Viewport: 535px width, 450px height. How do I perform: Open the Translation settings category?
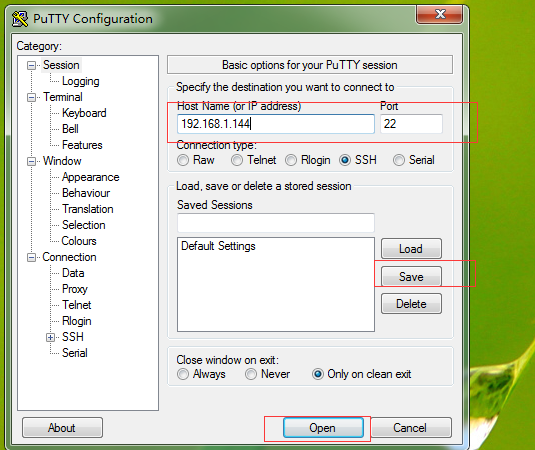[88, 209]
